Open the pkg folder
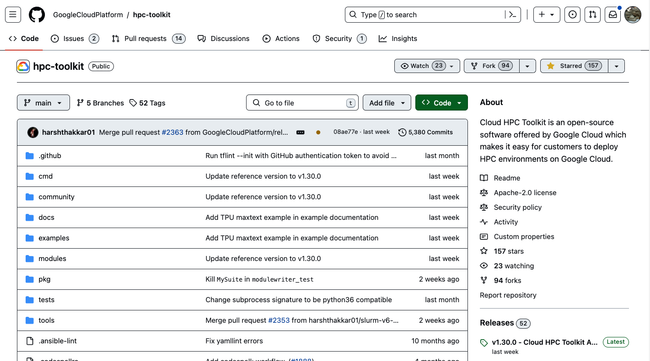 44,279
